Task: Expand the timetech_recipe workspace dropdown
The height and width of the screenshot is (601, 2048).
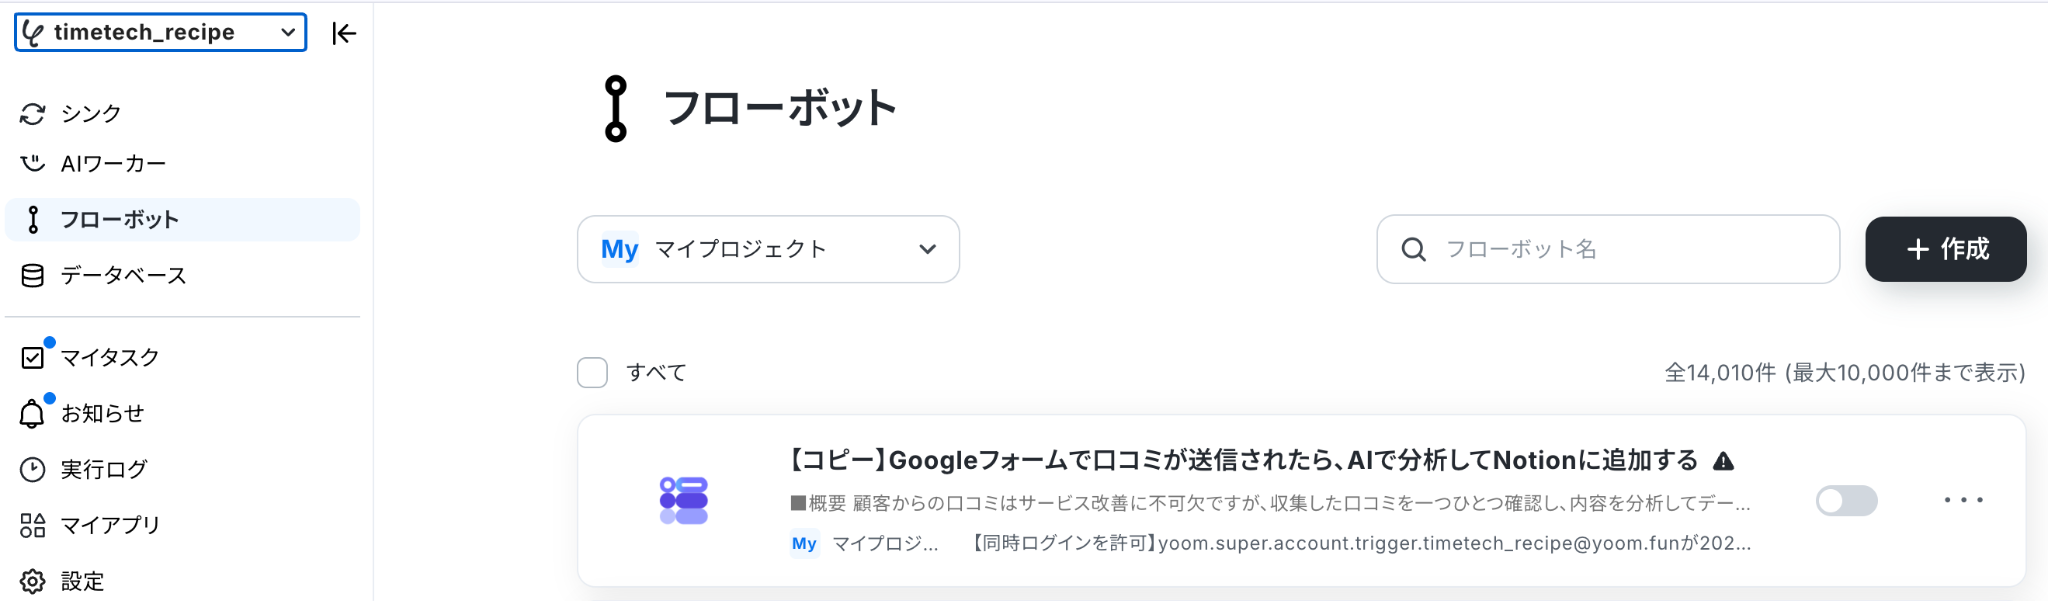Action: click(x=161, y=32)
